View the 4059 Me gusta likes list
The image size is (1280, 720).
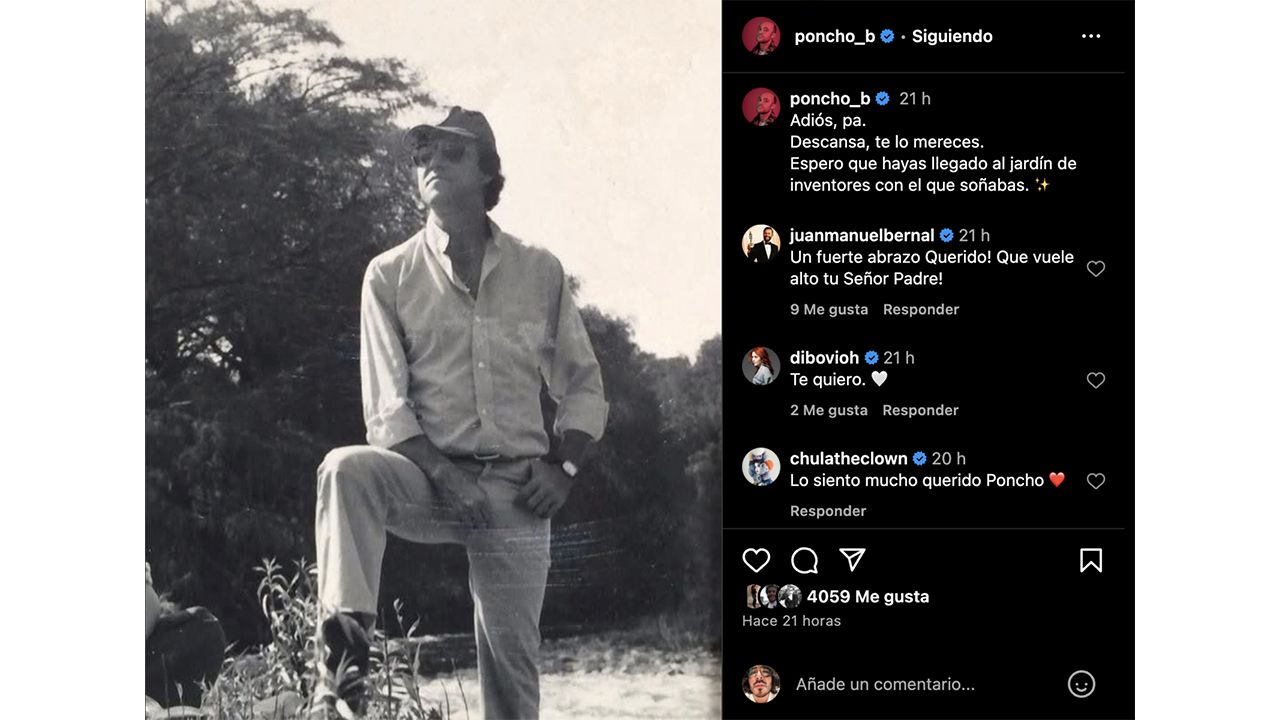[868, 597]
